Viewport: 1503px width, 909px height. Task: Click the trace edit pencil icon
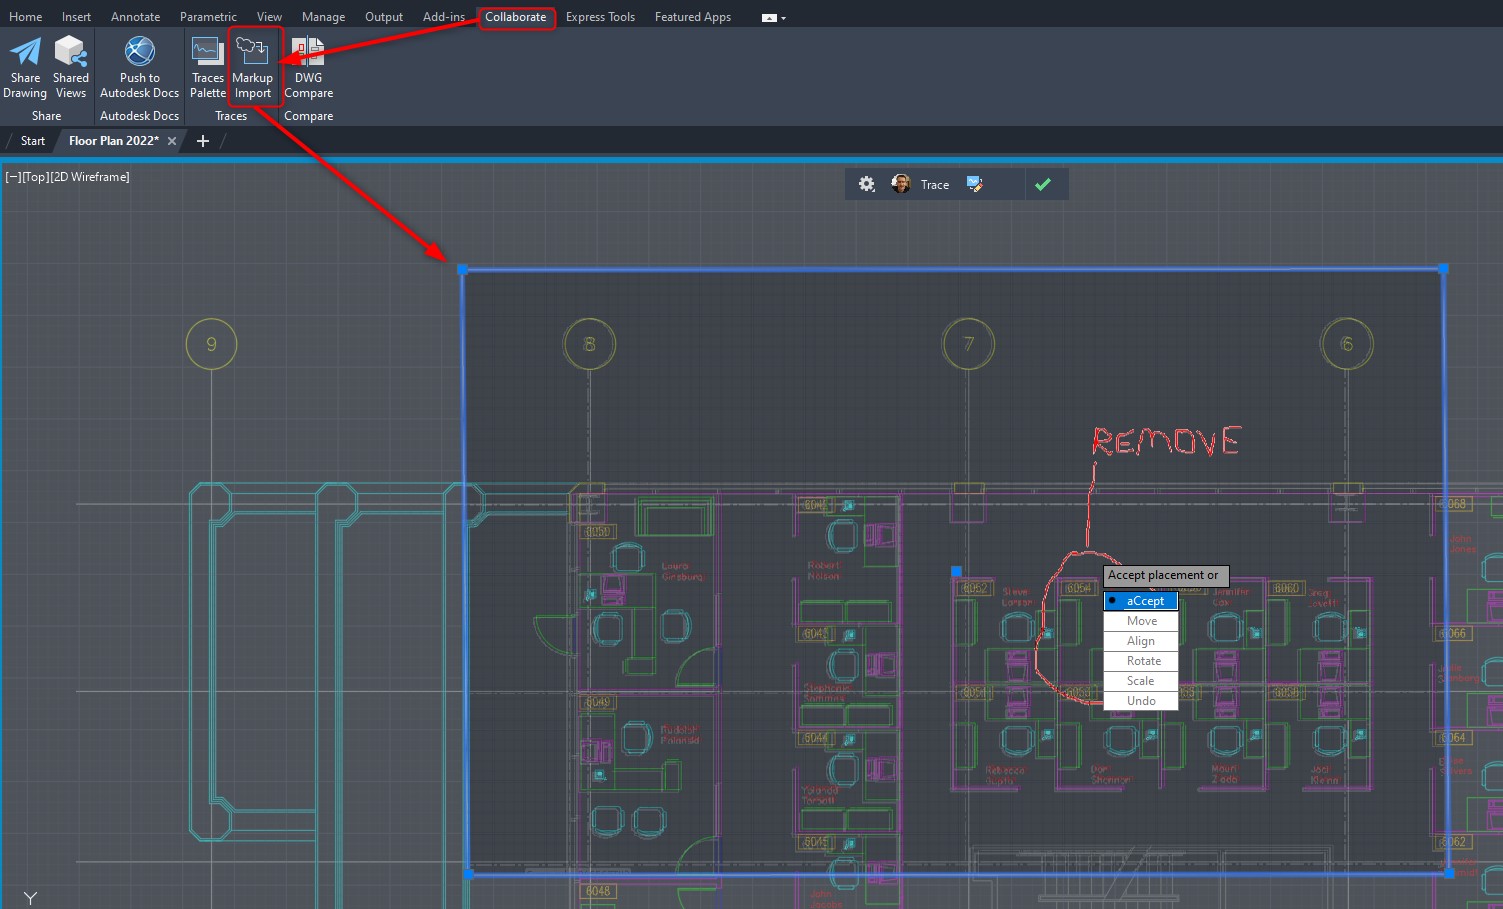(975, 184)
